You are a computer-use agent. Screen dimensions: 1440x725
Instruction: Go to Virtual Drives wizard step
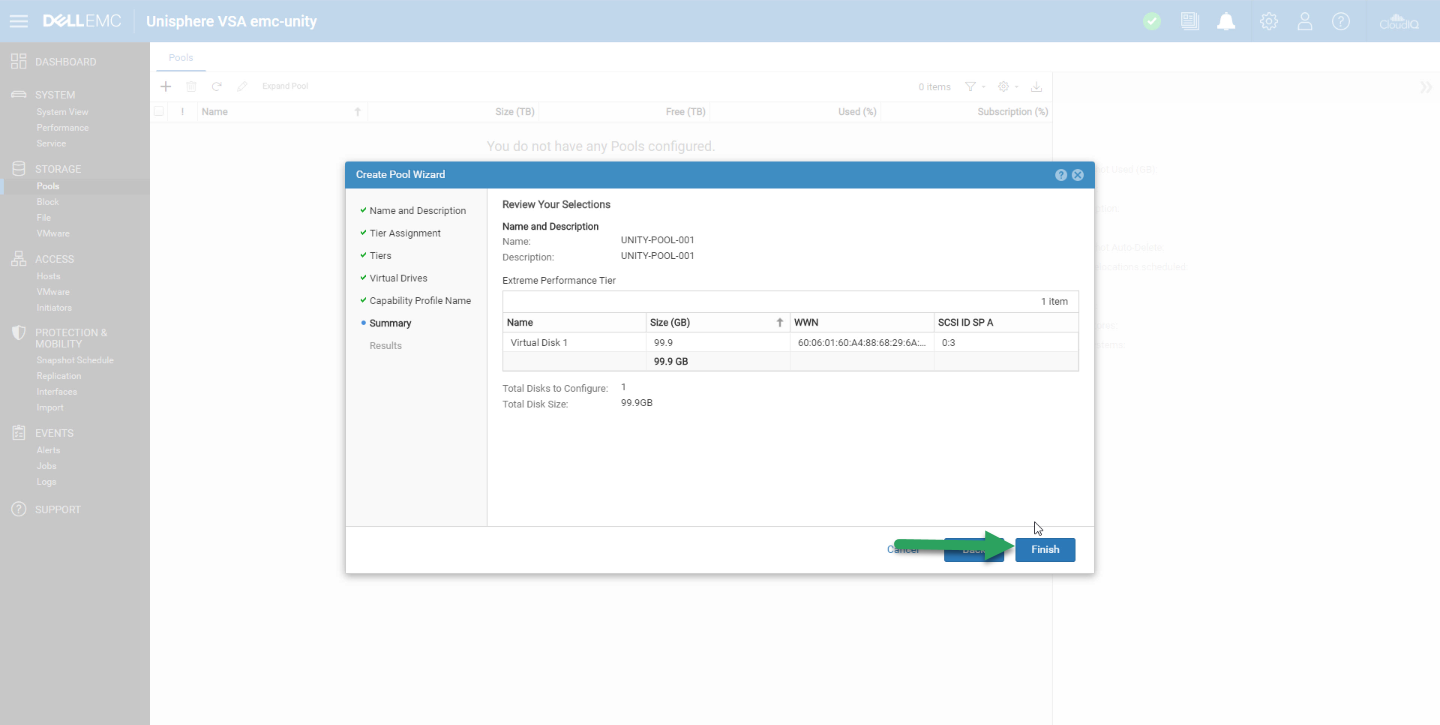399,278
